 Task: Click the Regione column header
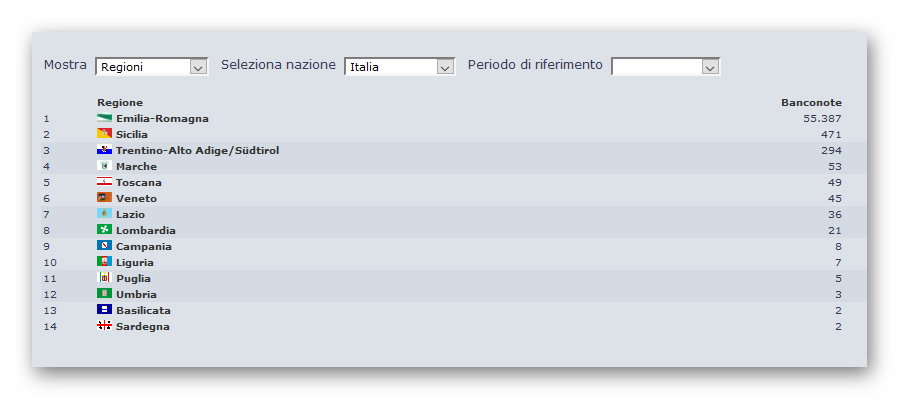[120, 103]
